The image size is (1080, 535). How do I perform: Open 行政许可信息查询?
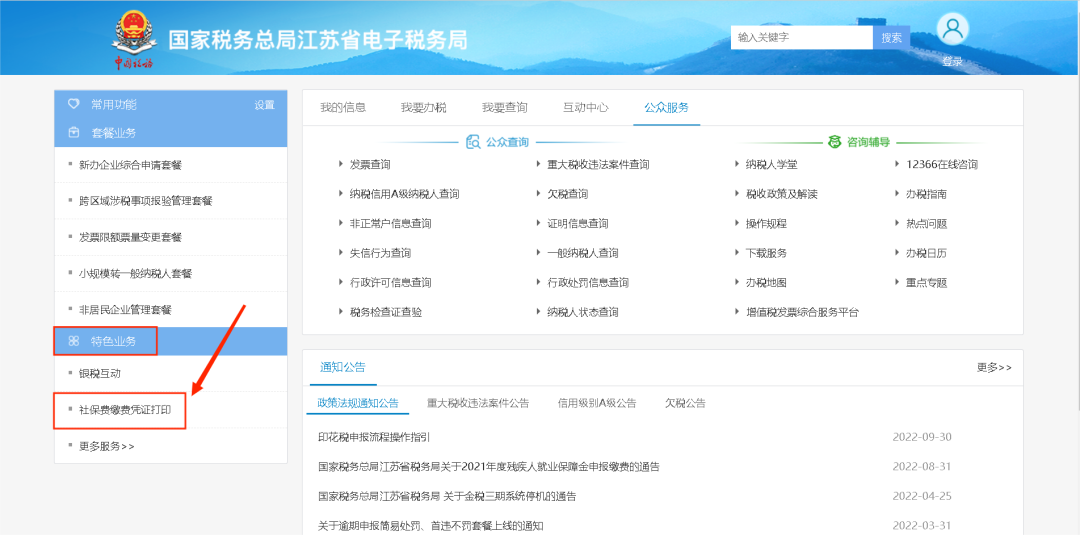click(391, 283)
